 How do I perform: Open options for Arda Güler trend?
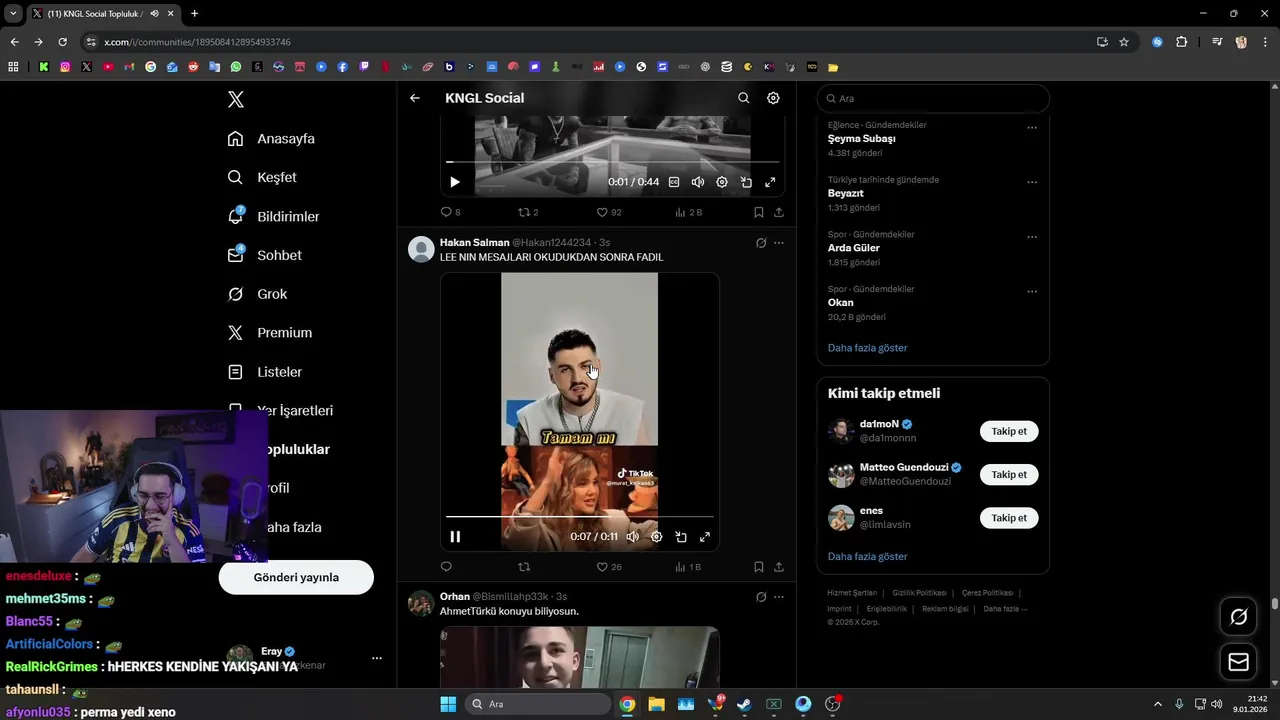(1032, 238)
